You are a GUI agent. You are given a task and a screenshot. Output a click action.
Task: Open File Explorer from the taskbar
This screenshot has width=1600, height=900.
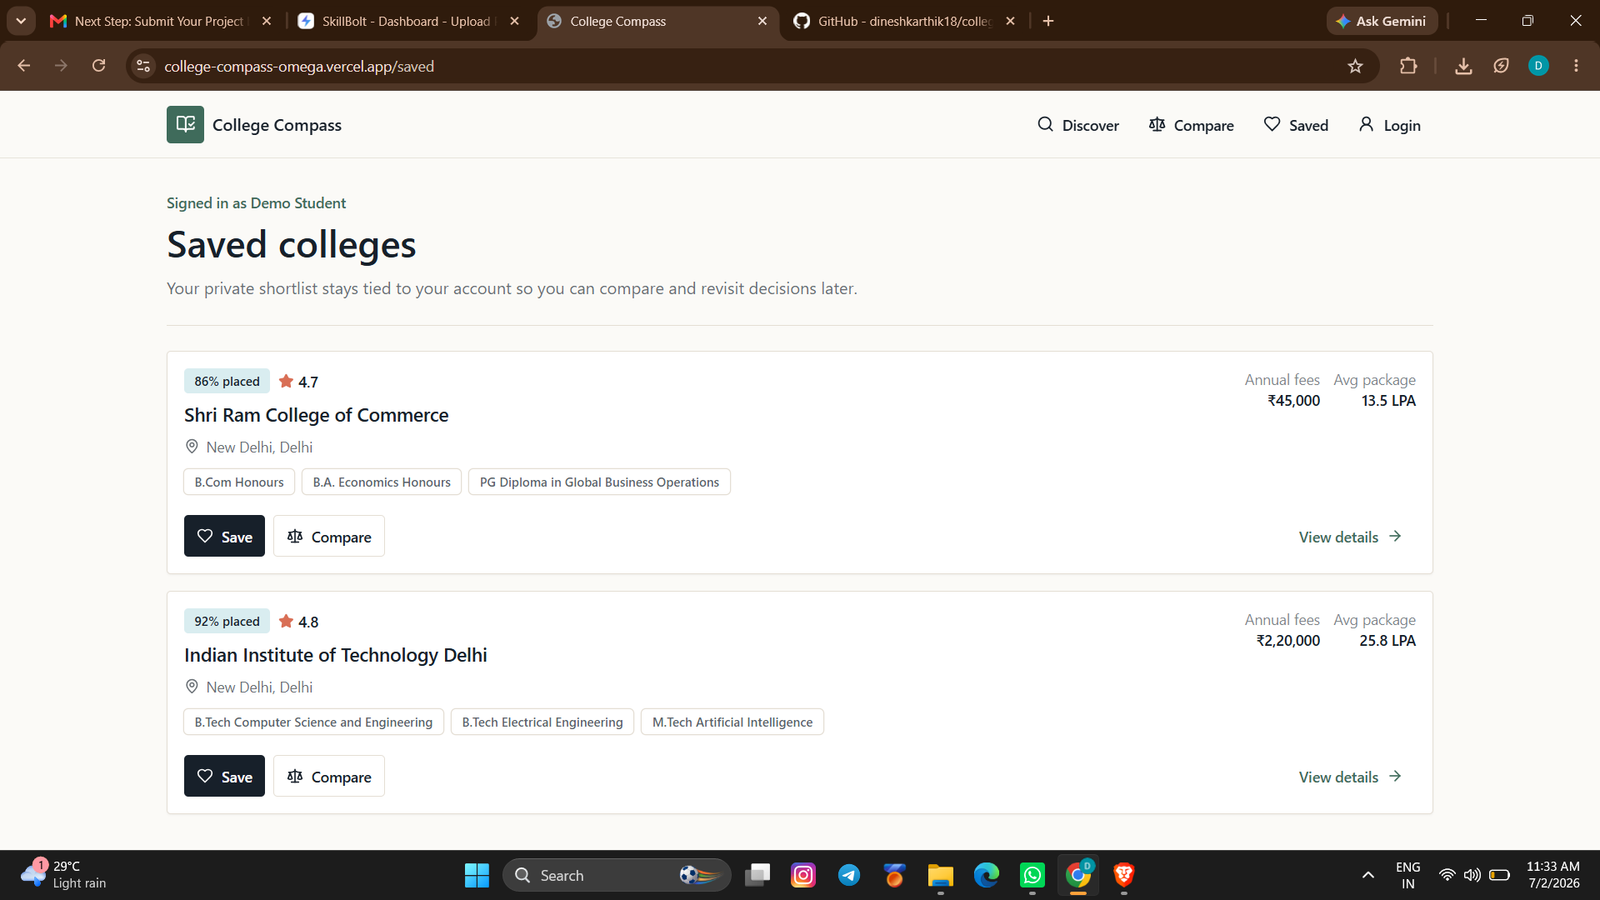tap(940, 875)
